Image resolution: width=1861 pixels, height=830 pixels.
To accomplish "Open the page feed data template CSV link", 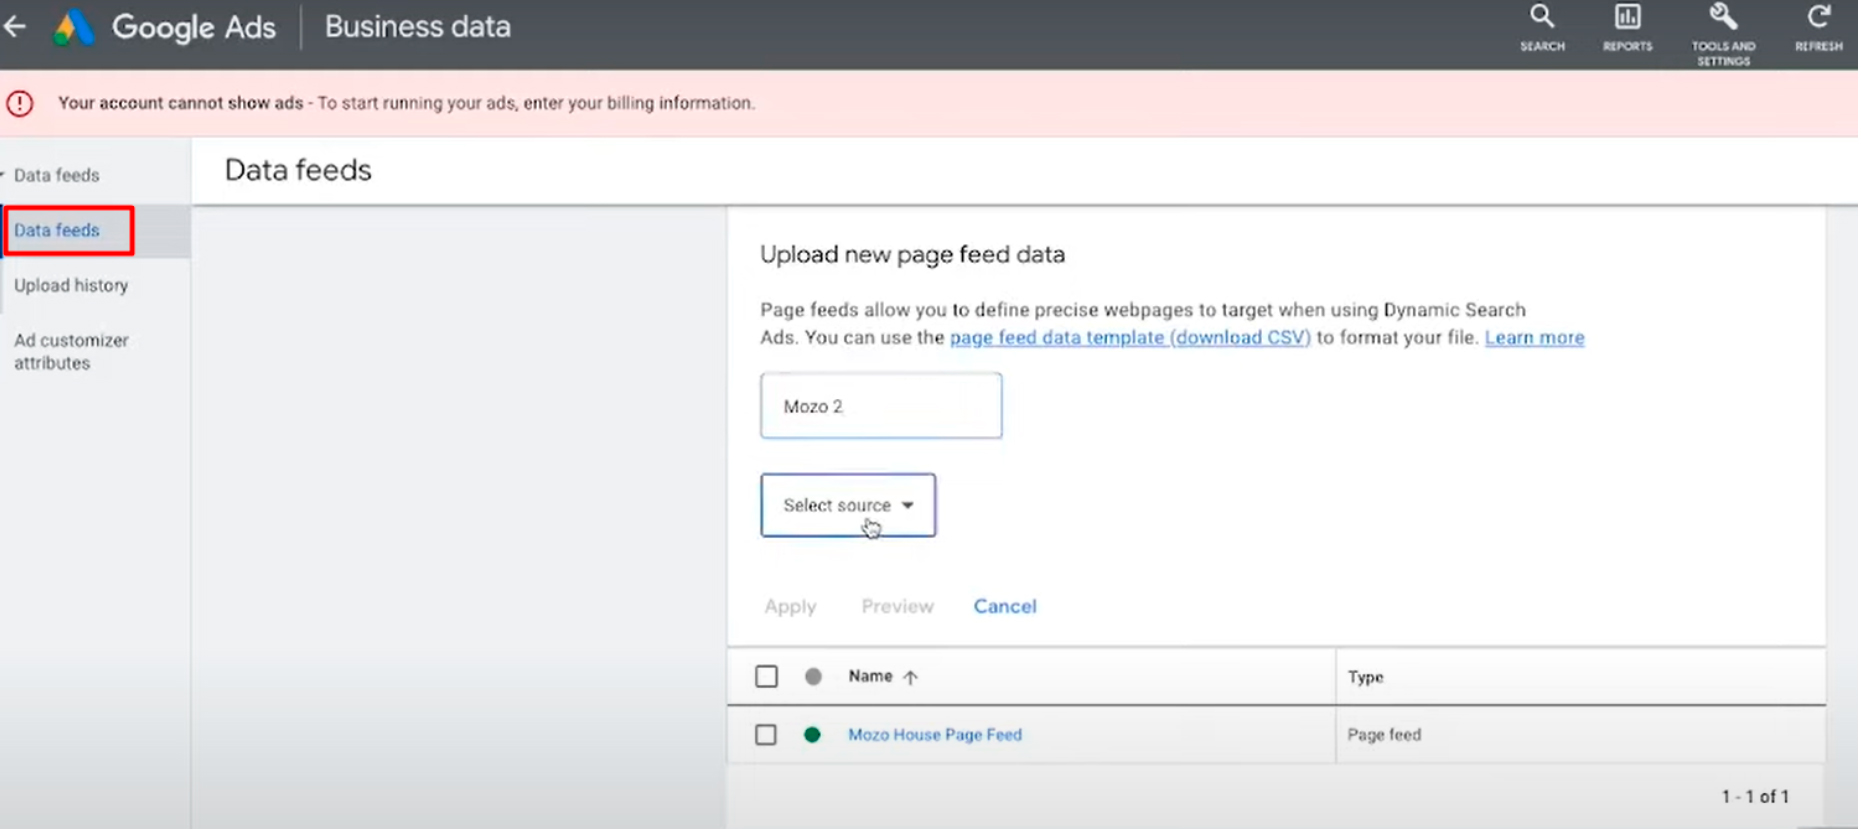I will pos(1131,338).
